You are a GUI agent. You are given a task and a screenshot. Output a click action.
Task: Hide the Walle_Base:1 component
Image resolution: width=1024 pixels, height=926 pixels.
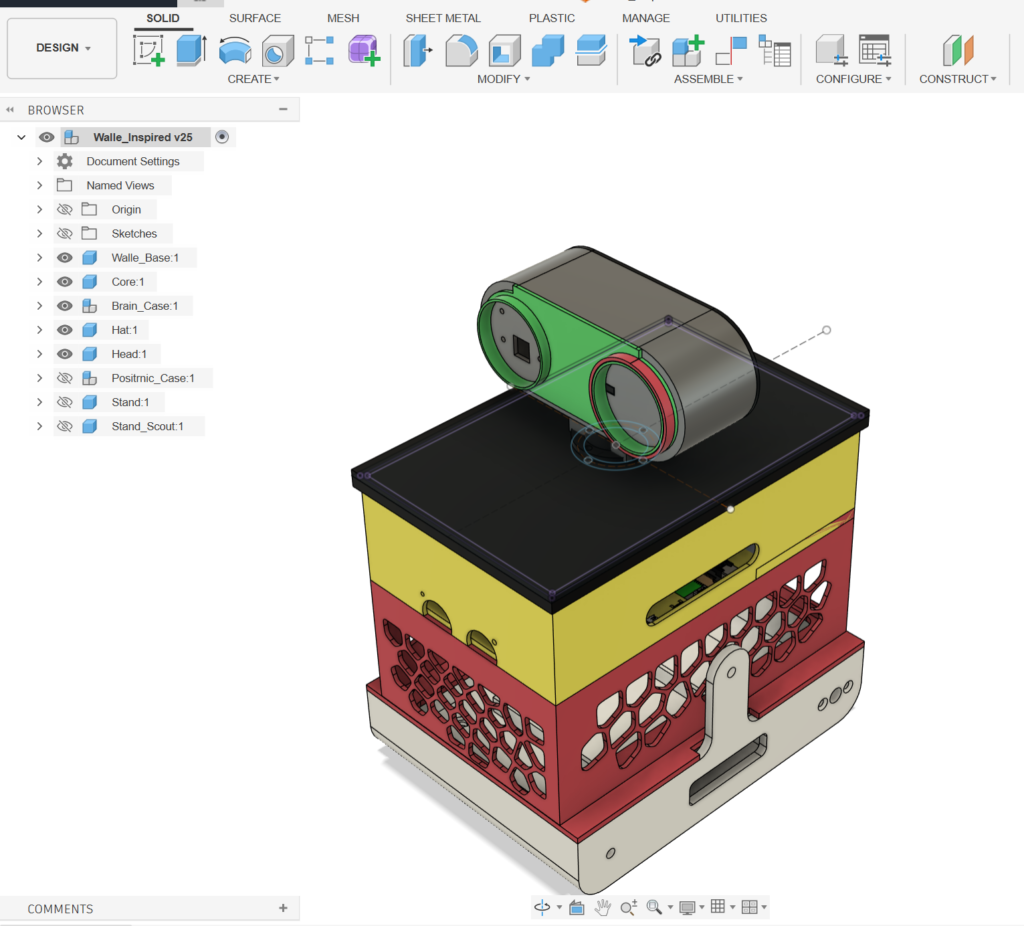tap(65, 258)
